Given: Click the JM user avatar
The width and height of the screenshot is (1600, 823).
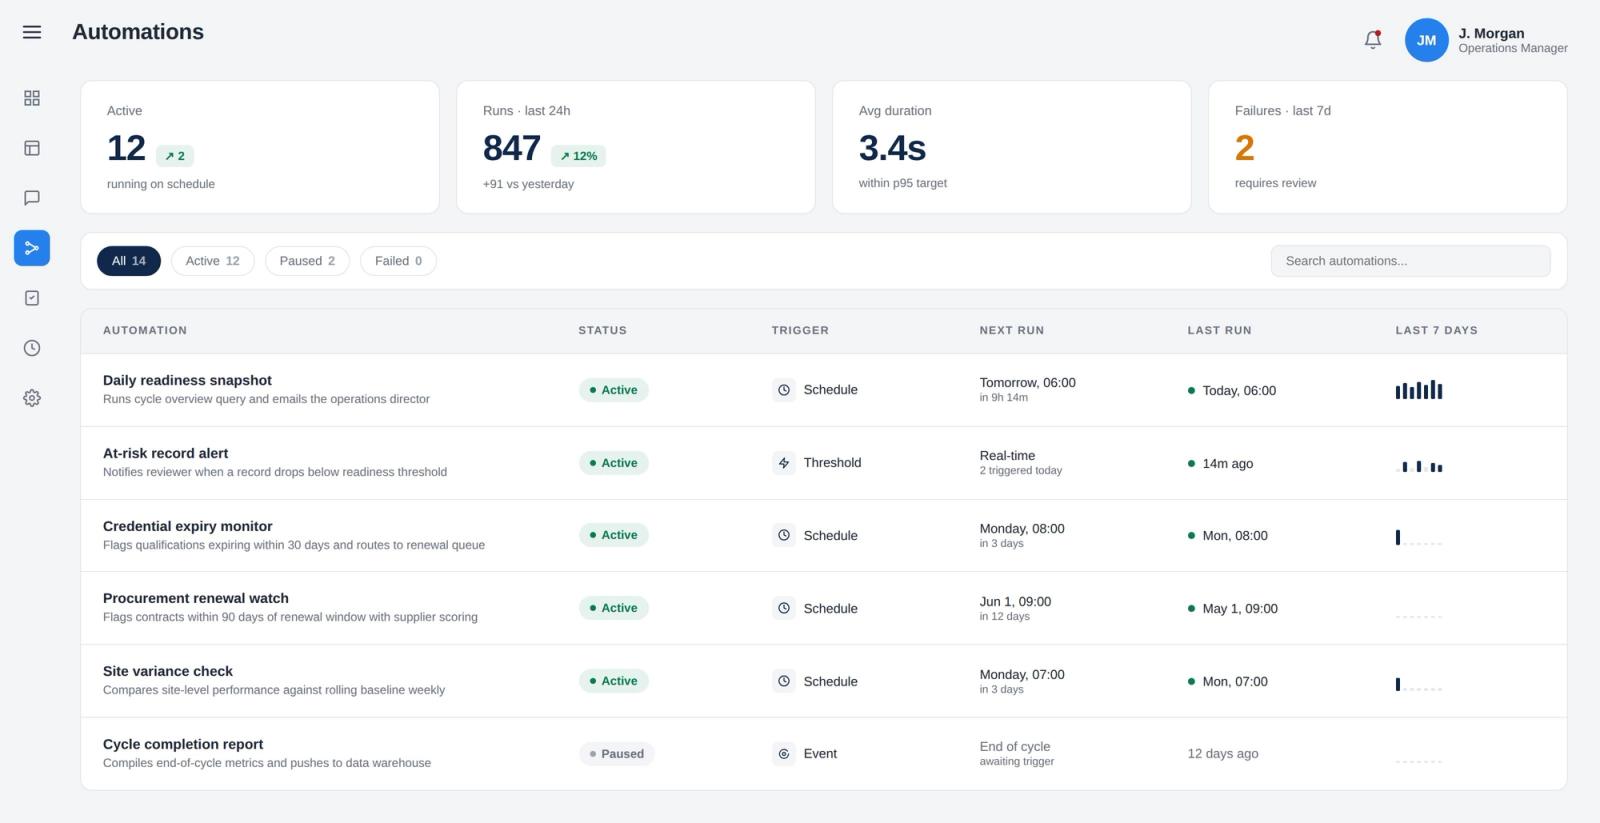Looking at the screenshot, I should 1426,40.
